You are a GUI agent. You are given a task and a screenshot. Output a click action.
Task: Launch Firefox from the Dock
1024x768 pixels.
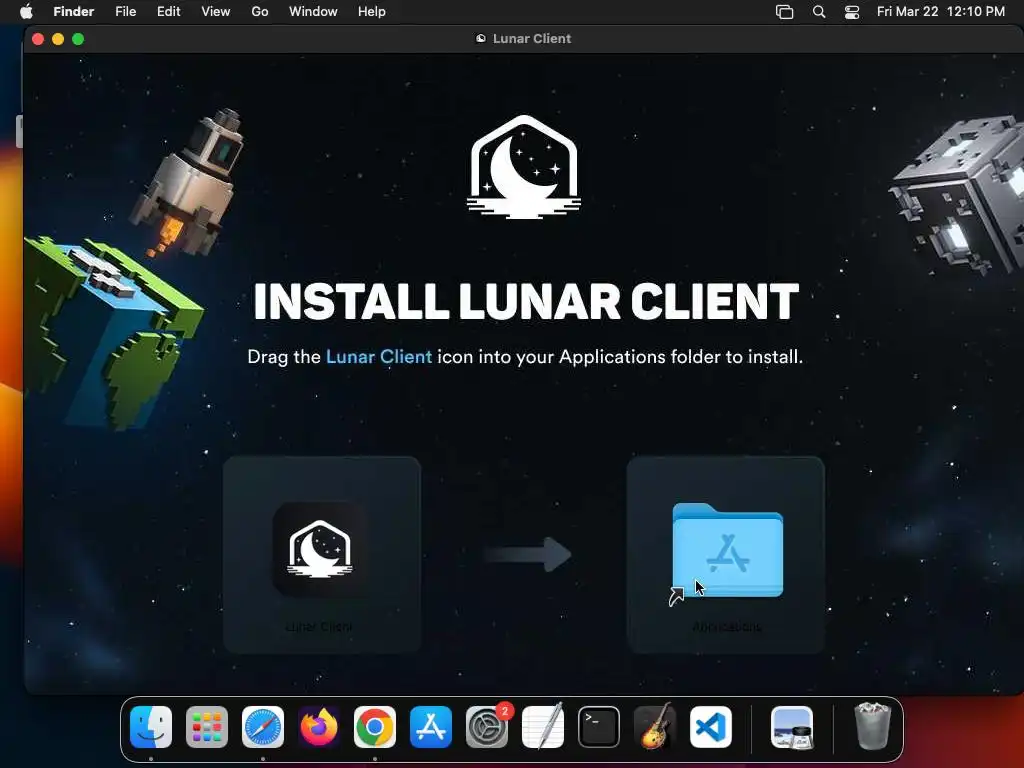click(319, 727)
